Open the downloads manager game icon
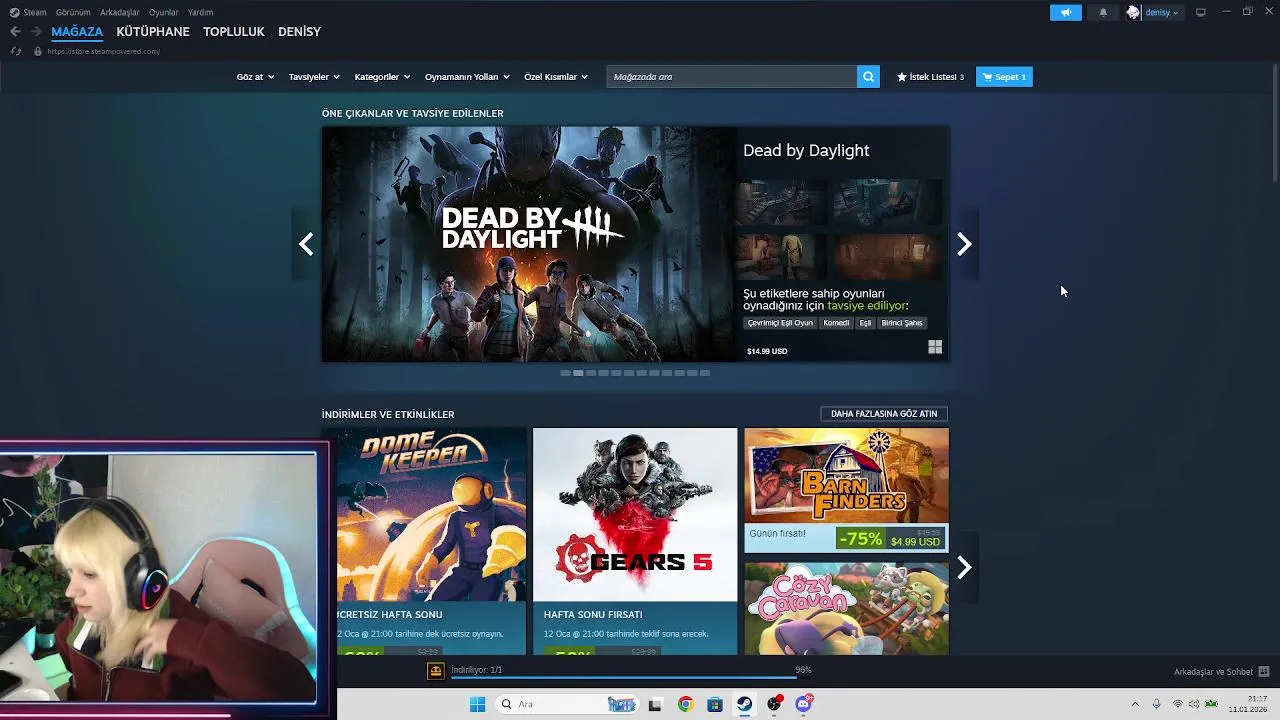Viewport: 1280px width, 720px height. click(436, 671)
